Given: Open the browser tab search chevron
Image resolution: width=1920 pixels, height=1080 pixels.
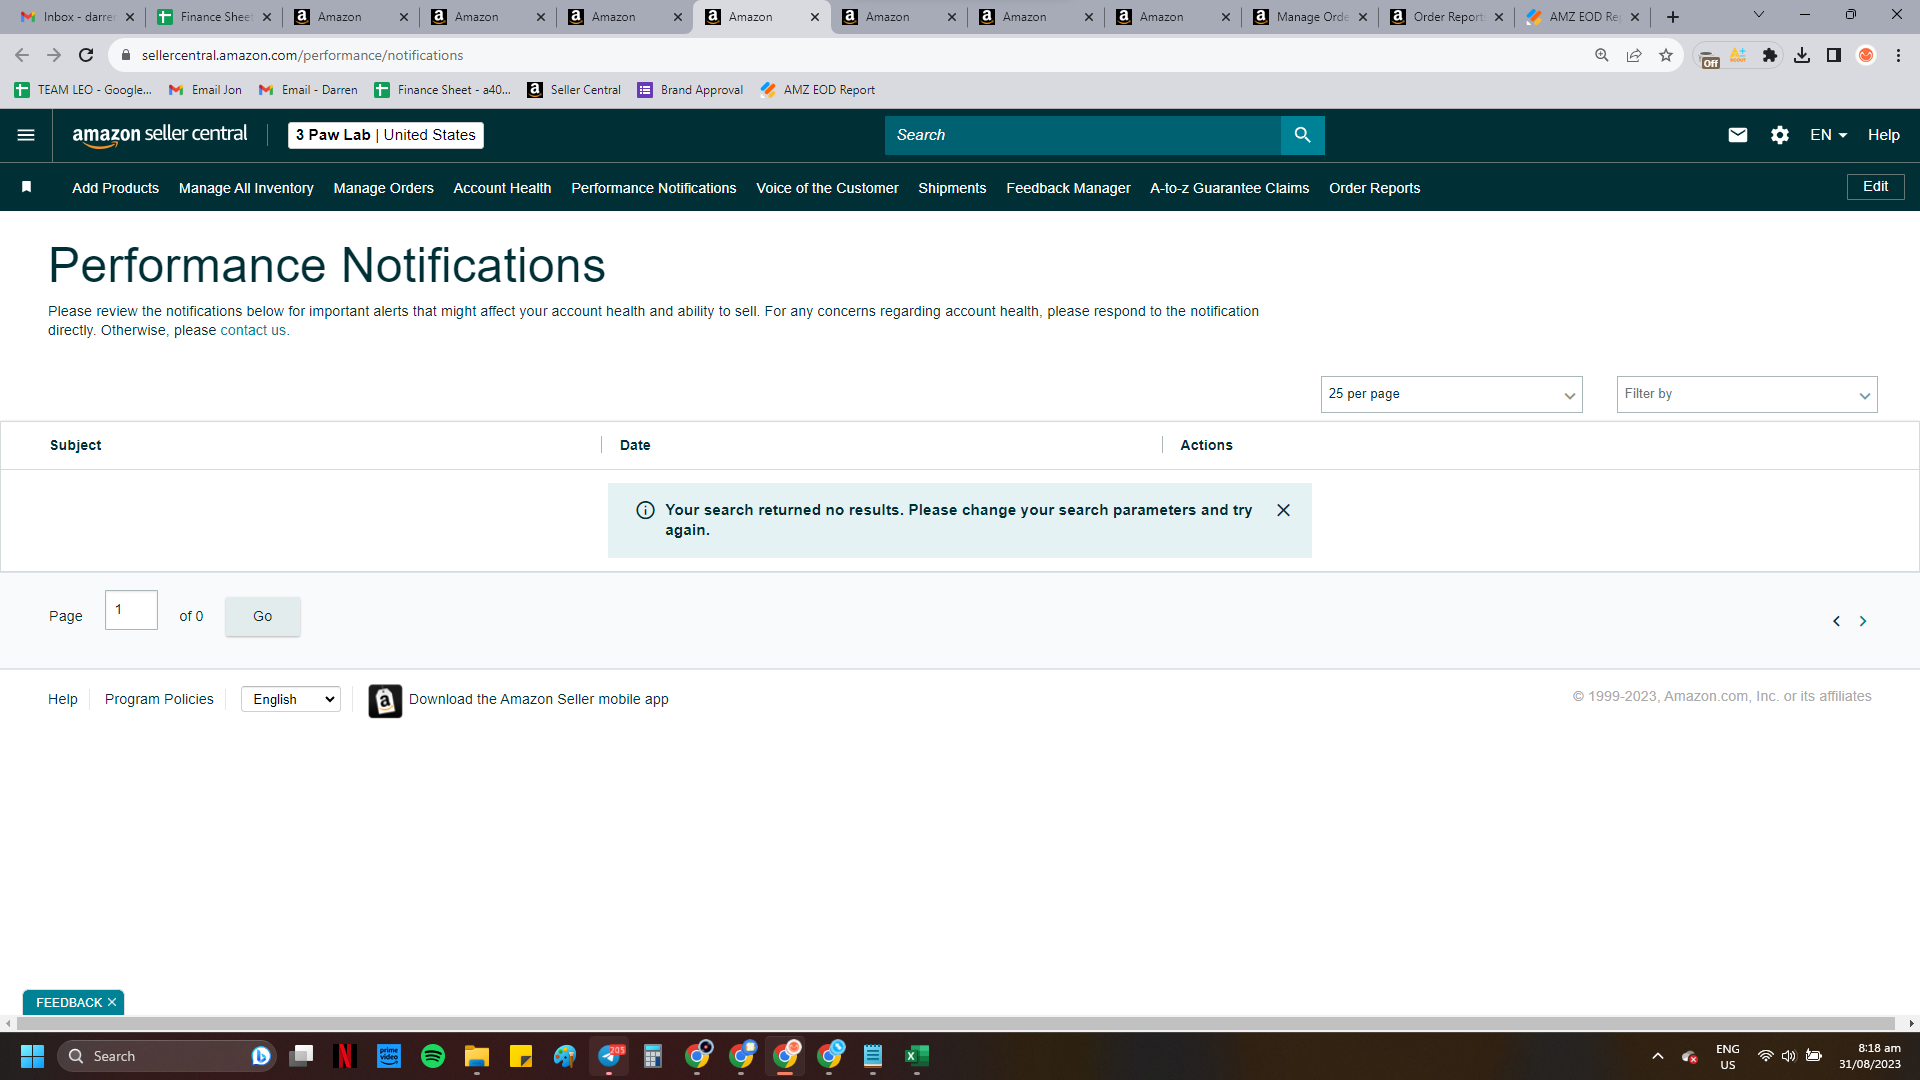Looking at the screenshot, I should [1759, 15].
